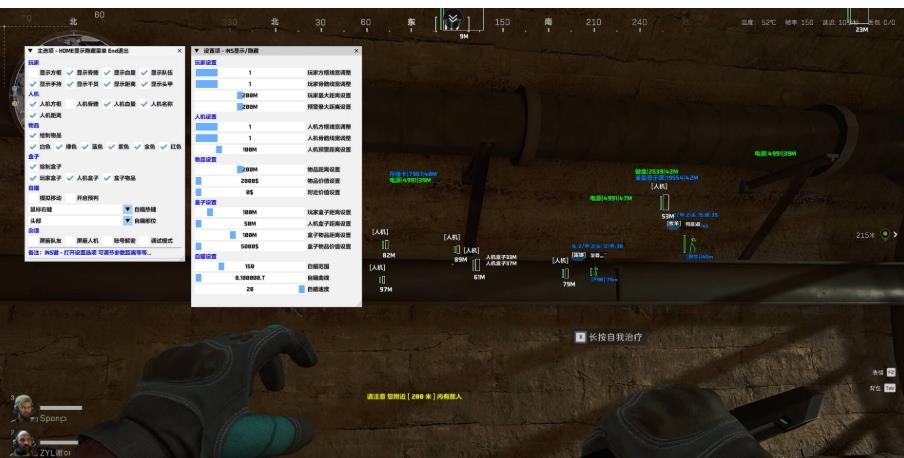The width and height of the screenshot is (904, 458).
Task: Toggle the 人机距离 checkbox
Action: (32, 115)
